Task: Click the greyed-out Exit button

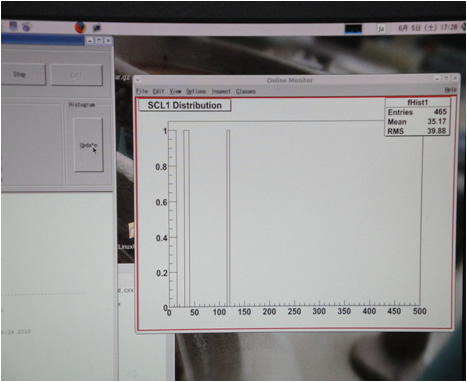Action: [76, 75]
